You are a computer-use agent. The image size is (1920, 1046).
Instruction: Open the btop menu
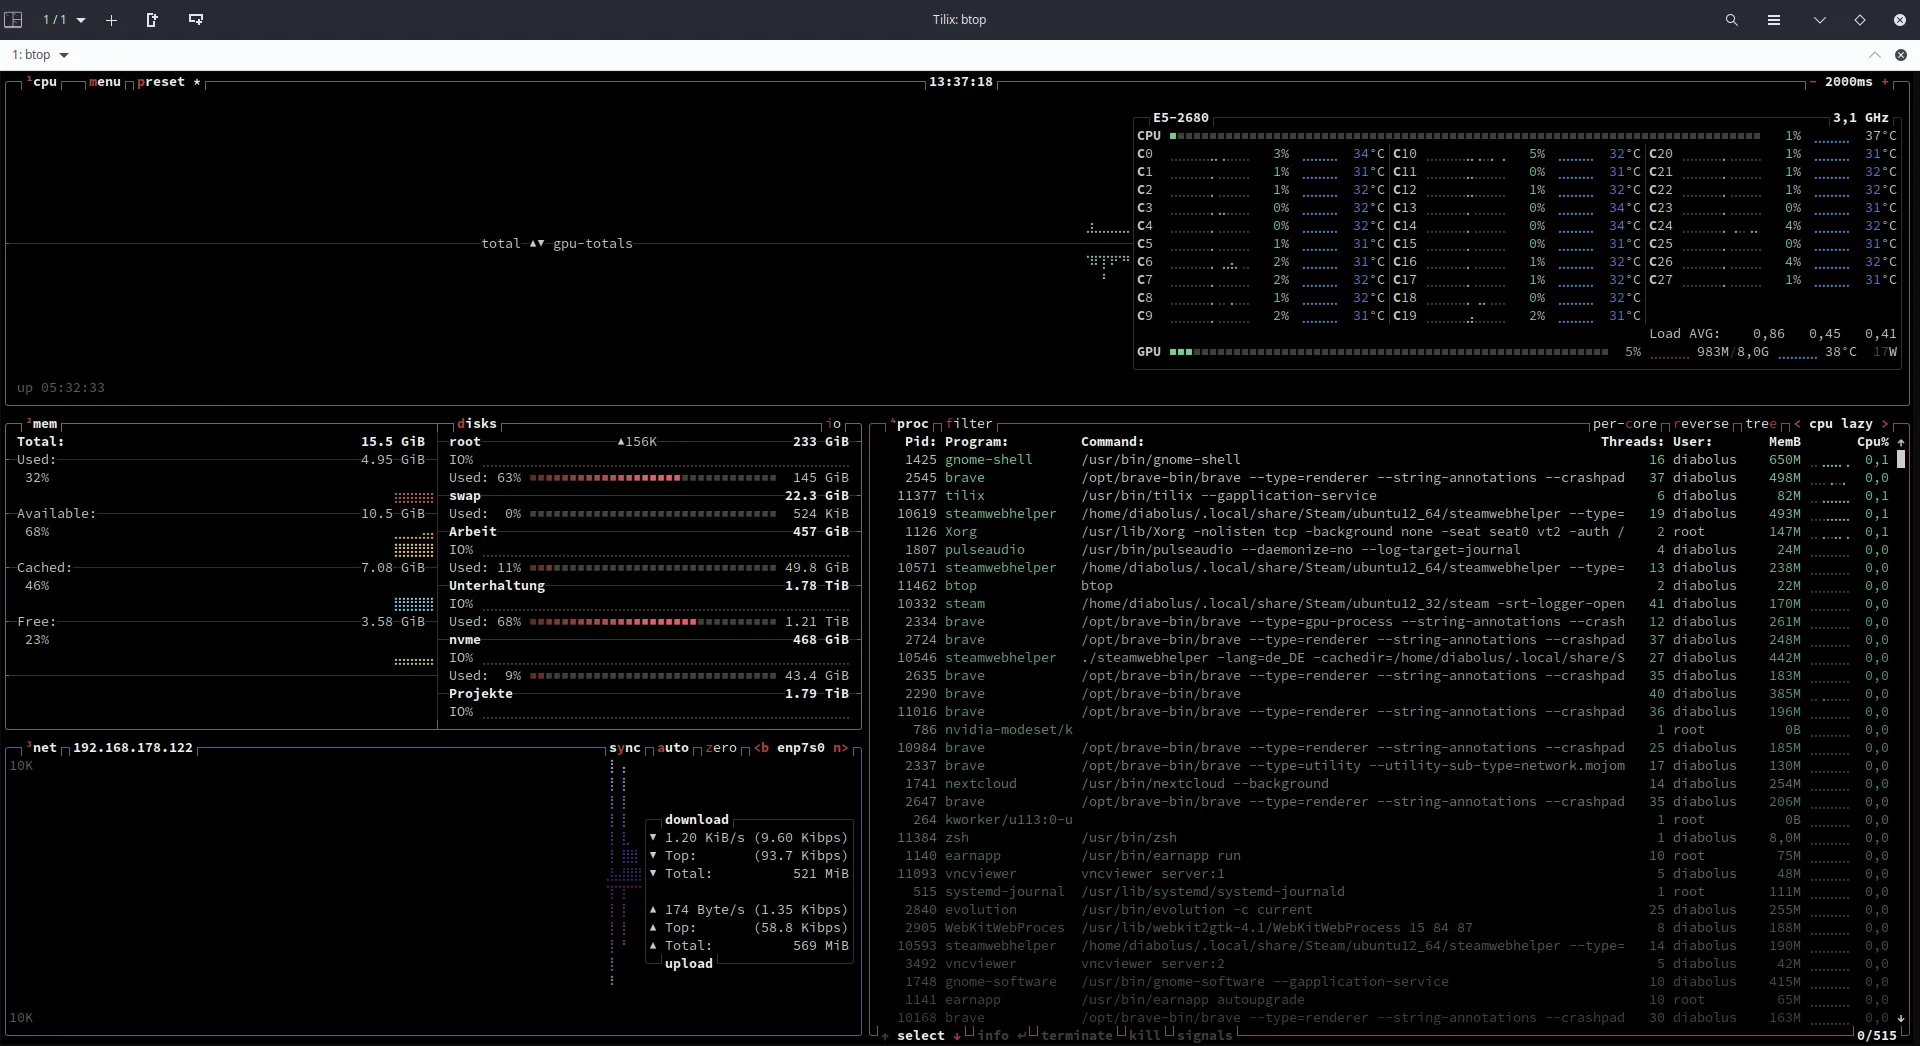tap(104, 82)
